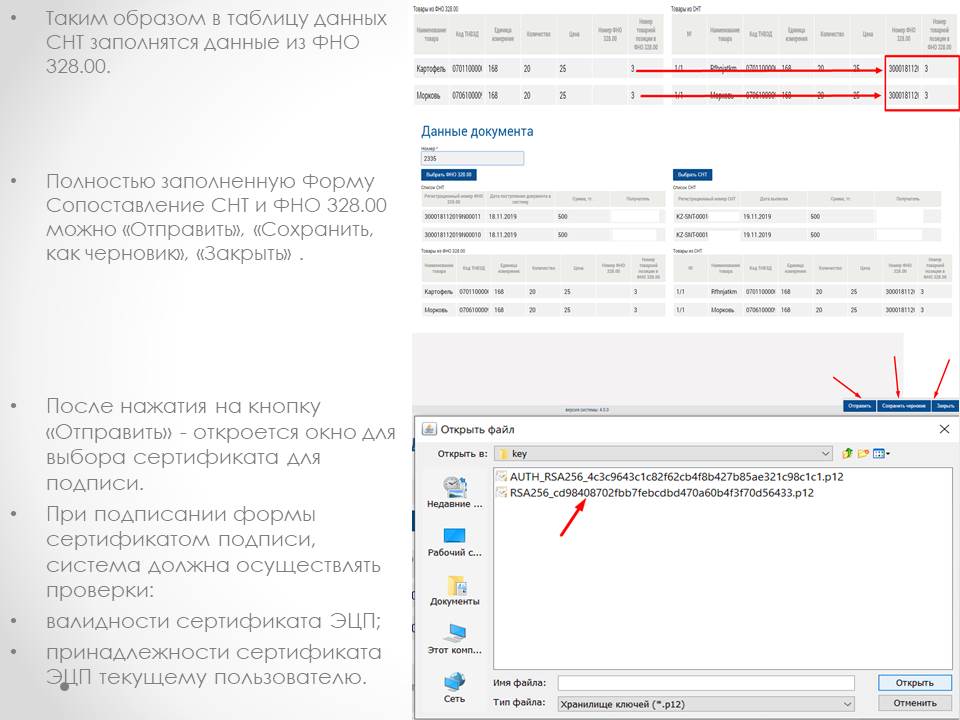The width and height of the screenshot is (960, 720).
Task: Open the Сеть network shortcut
Action: [x=455, y=687]
